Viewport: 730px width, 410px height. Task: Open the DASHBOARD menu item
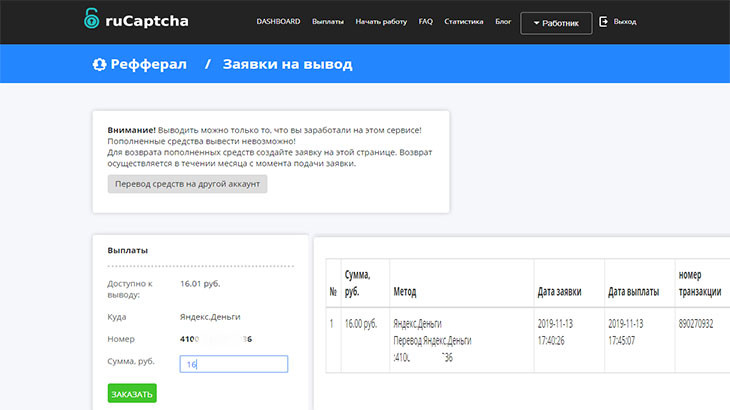[278, 21]
